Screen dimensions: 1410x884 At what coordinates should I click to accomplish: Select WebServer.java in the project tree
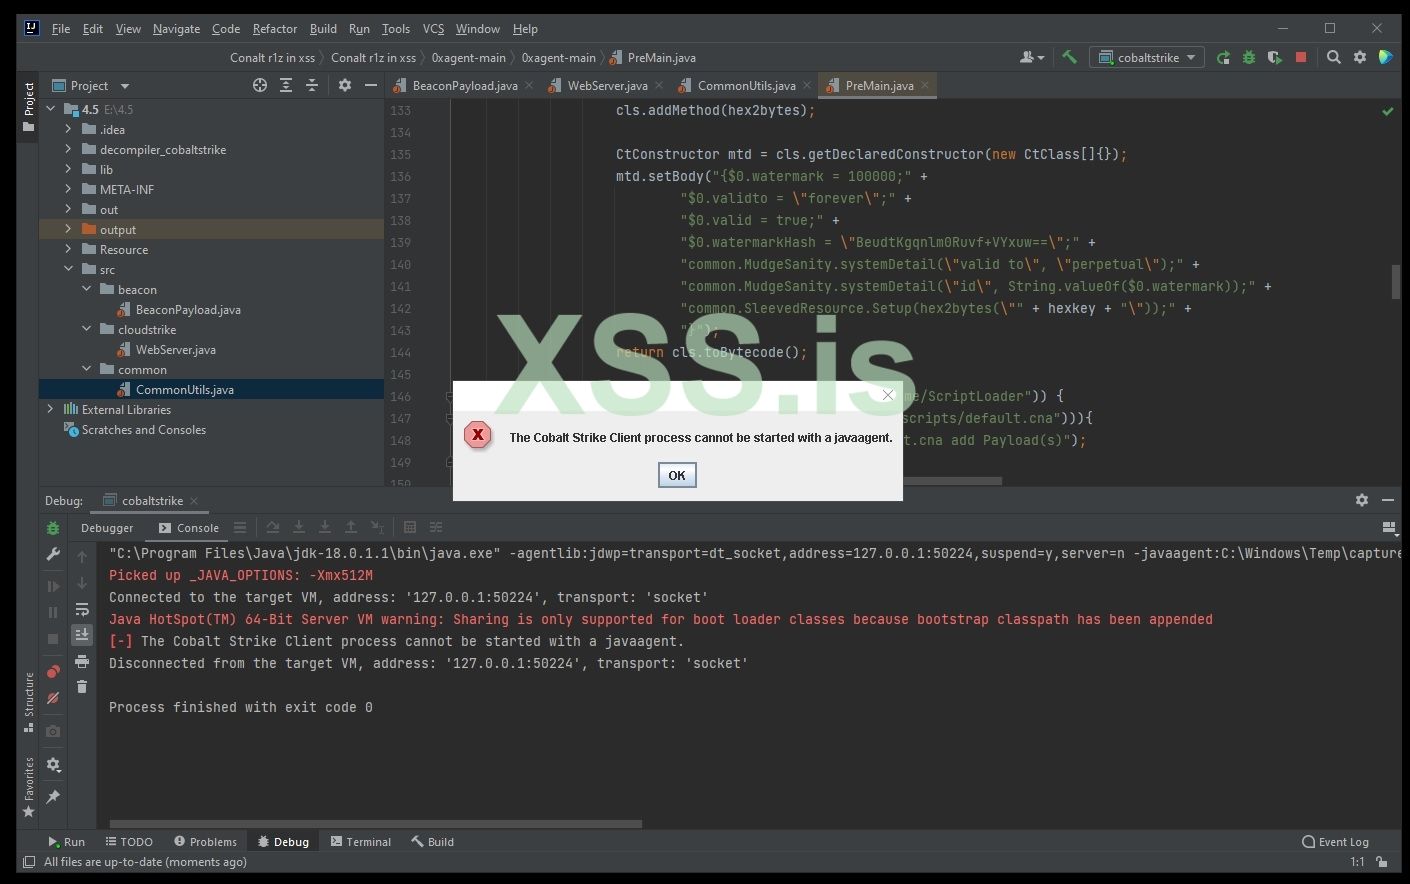(x=175, y=349)
